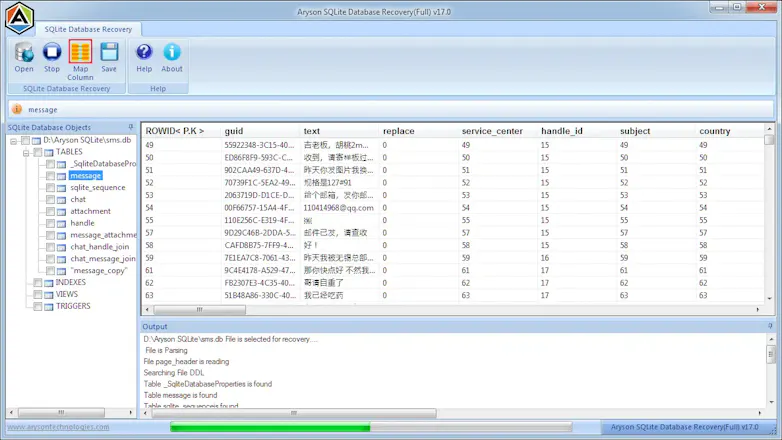Click the table icon beside message node
This screenshot has width=782, height=440.
[x=61, y=176]
